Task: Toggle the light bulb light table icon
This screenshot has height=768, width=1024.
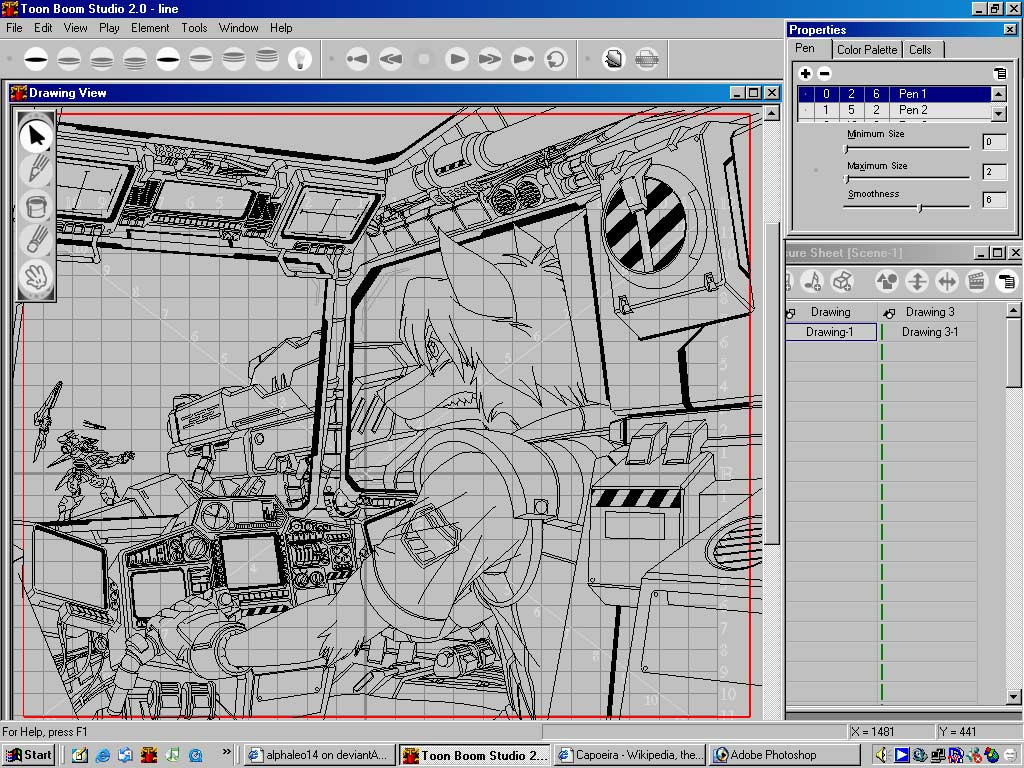Action: 300,59
